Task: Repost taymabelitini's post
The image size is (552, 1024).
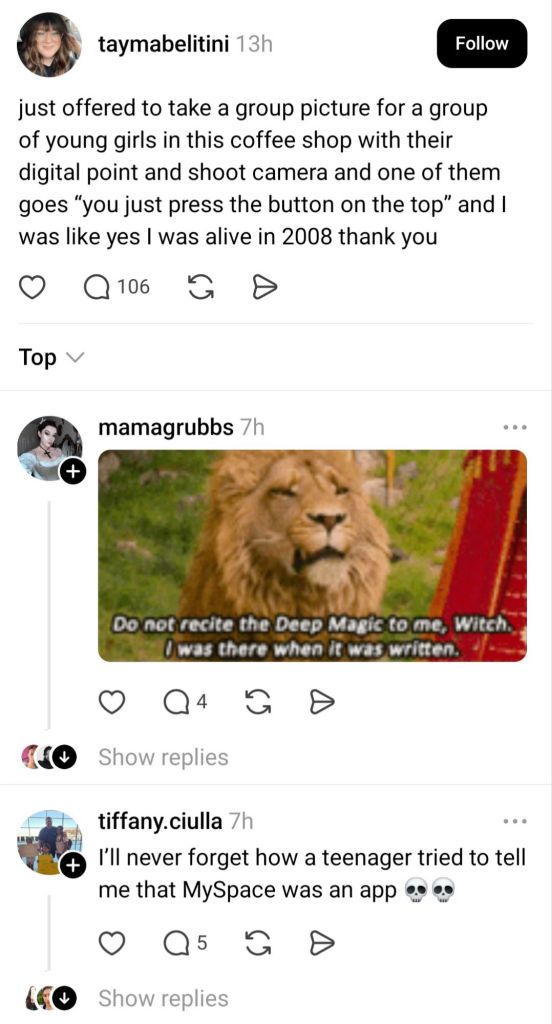Action: [201, 287]
